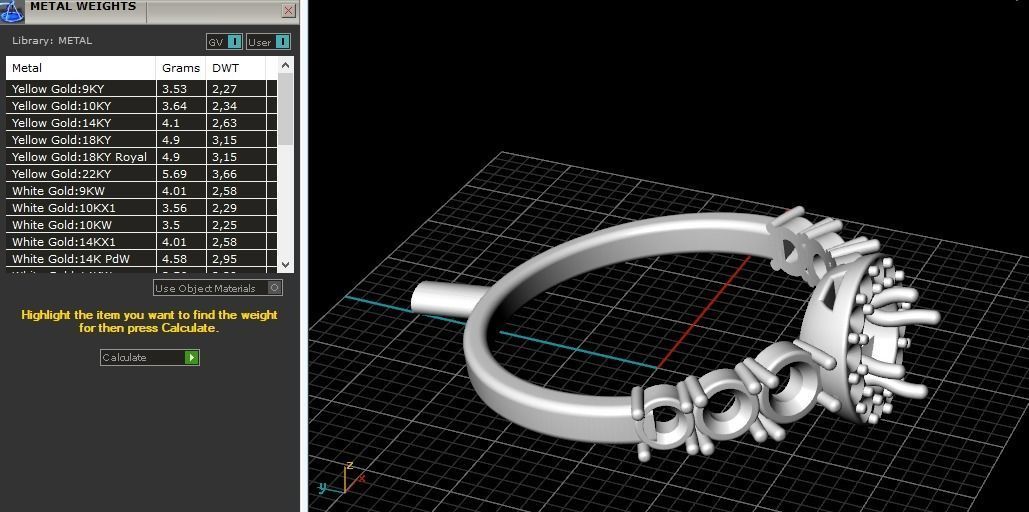Select the Yellow Gold:14KY row
The image size is (1029, 512).
(x=141, y=123)
